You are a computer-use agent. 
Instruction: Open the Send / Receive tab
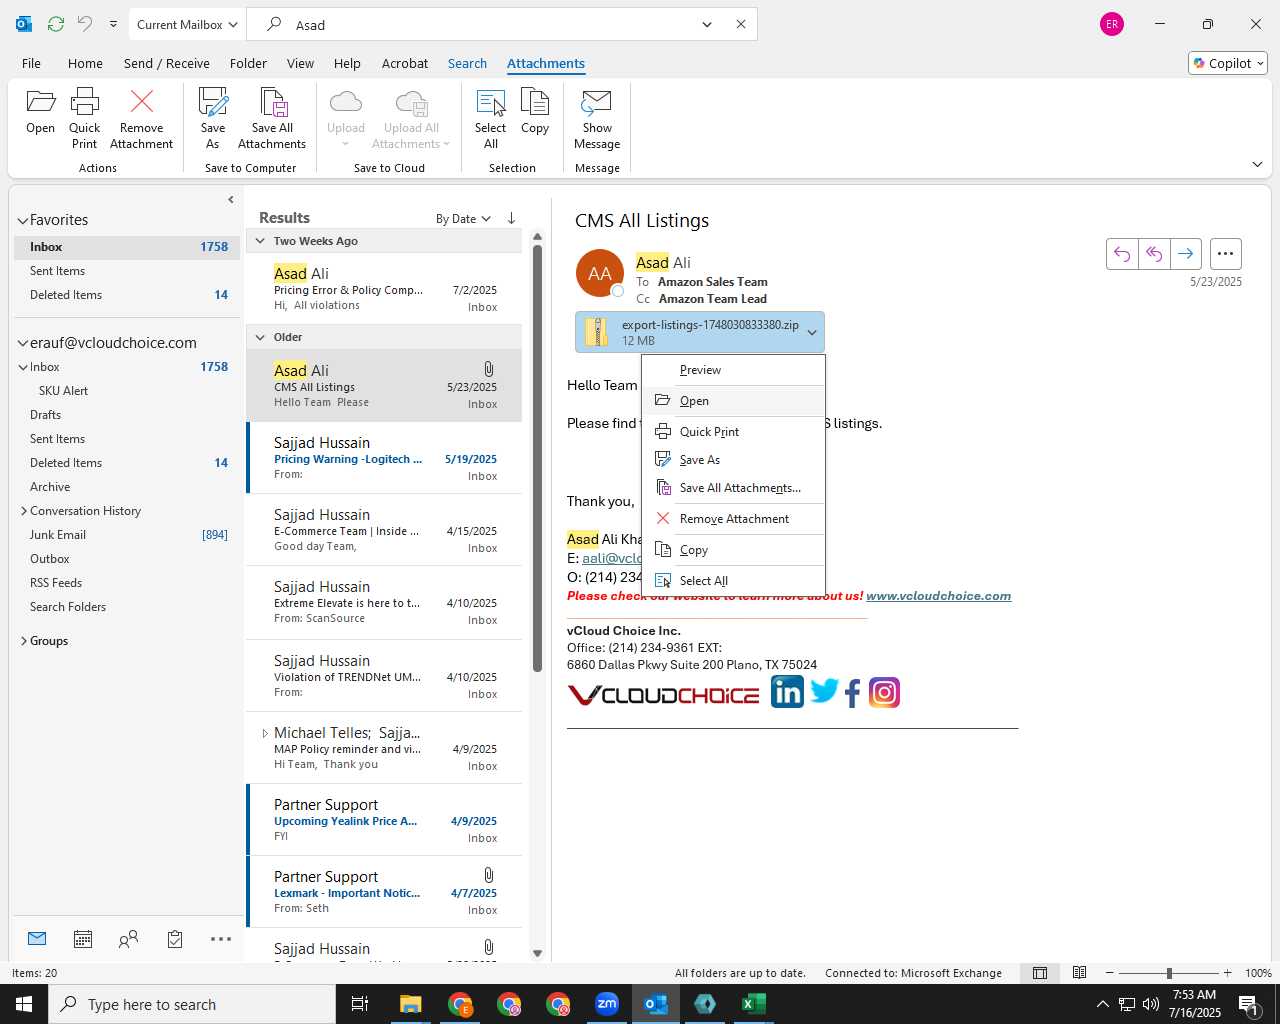coord(167,63)
